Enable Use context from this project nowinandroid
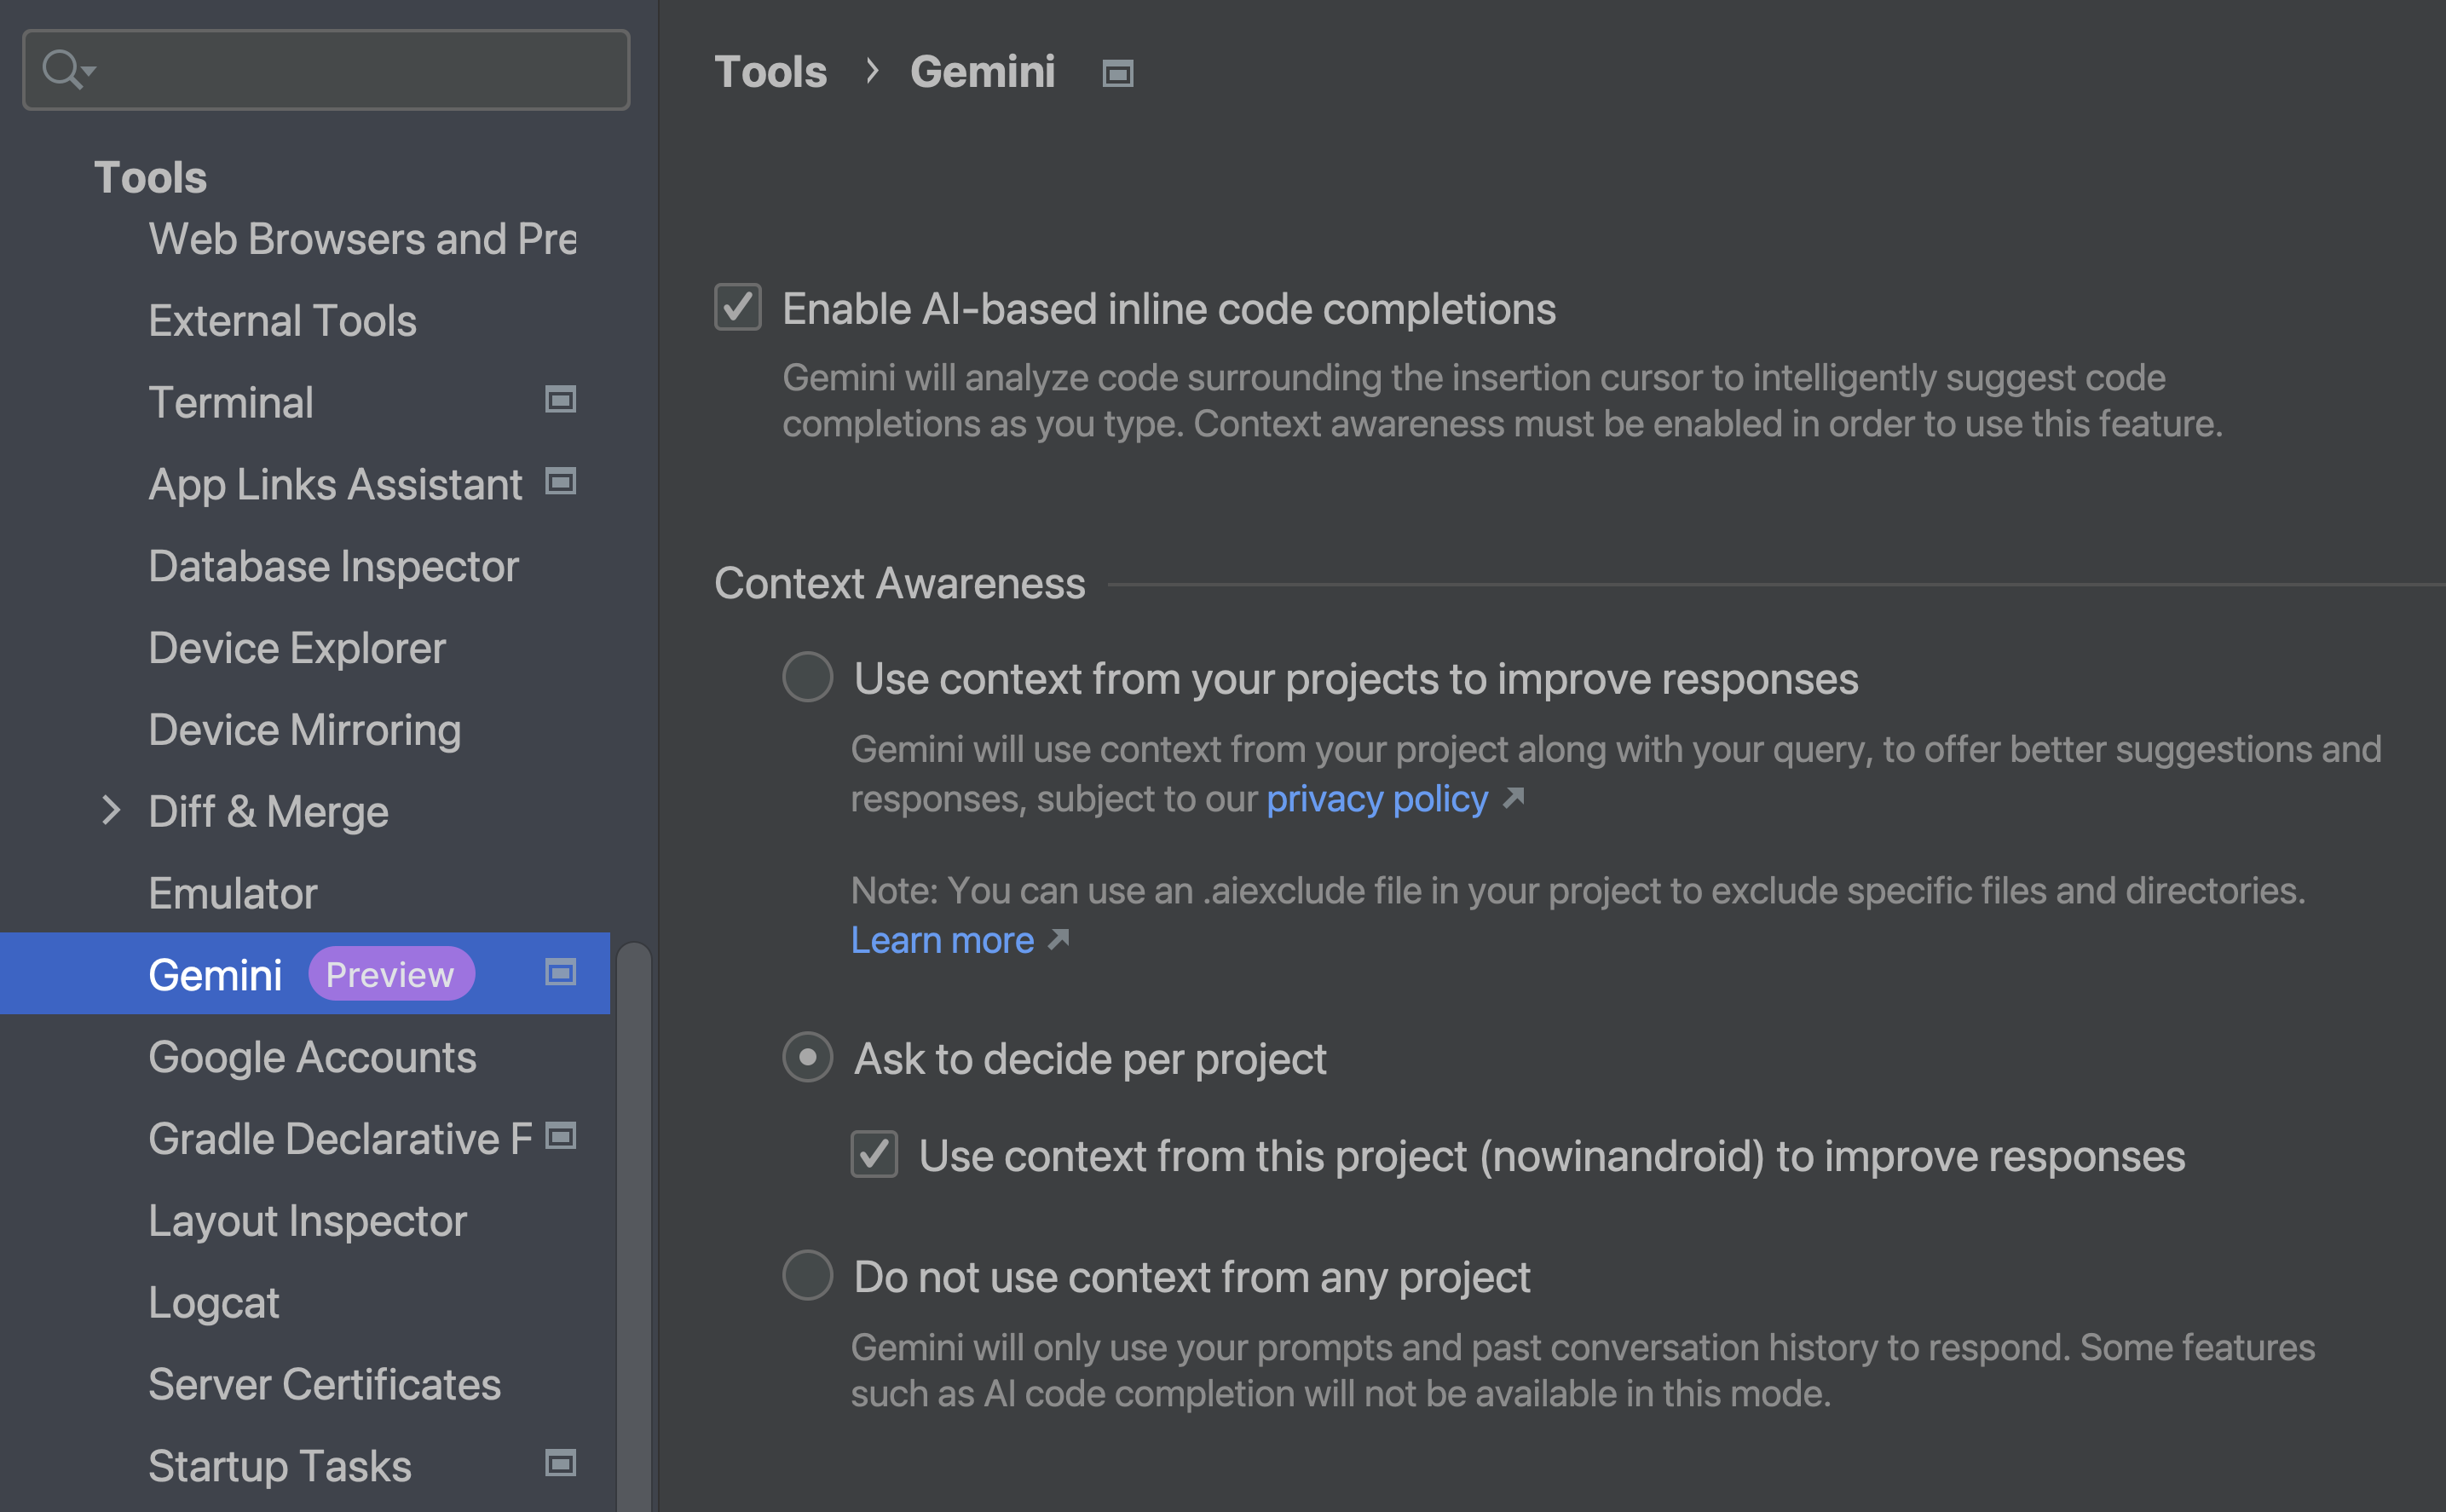 872,1154
